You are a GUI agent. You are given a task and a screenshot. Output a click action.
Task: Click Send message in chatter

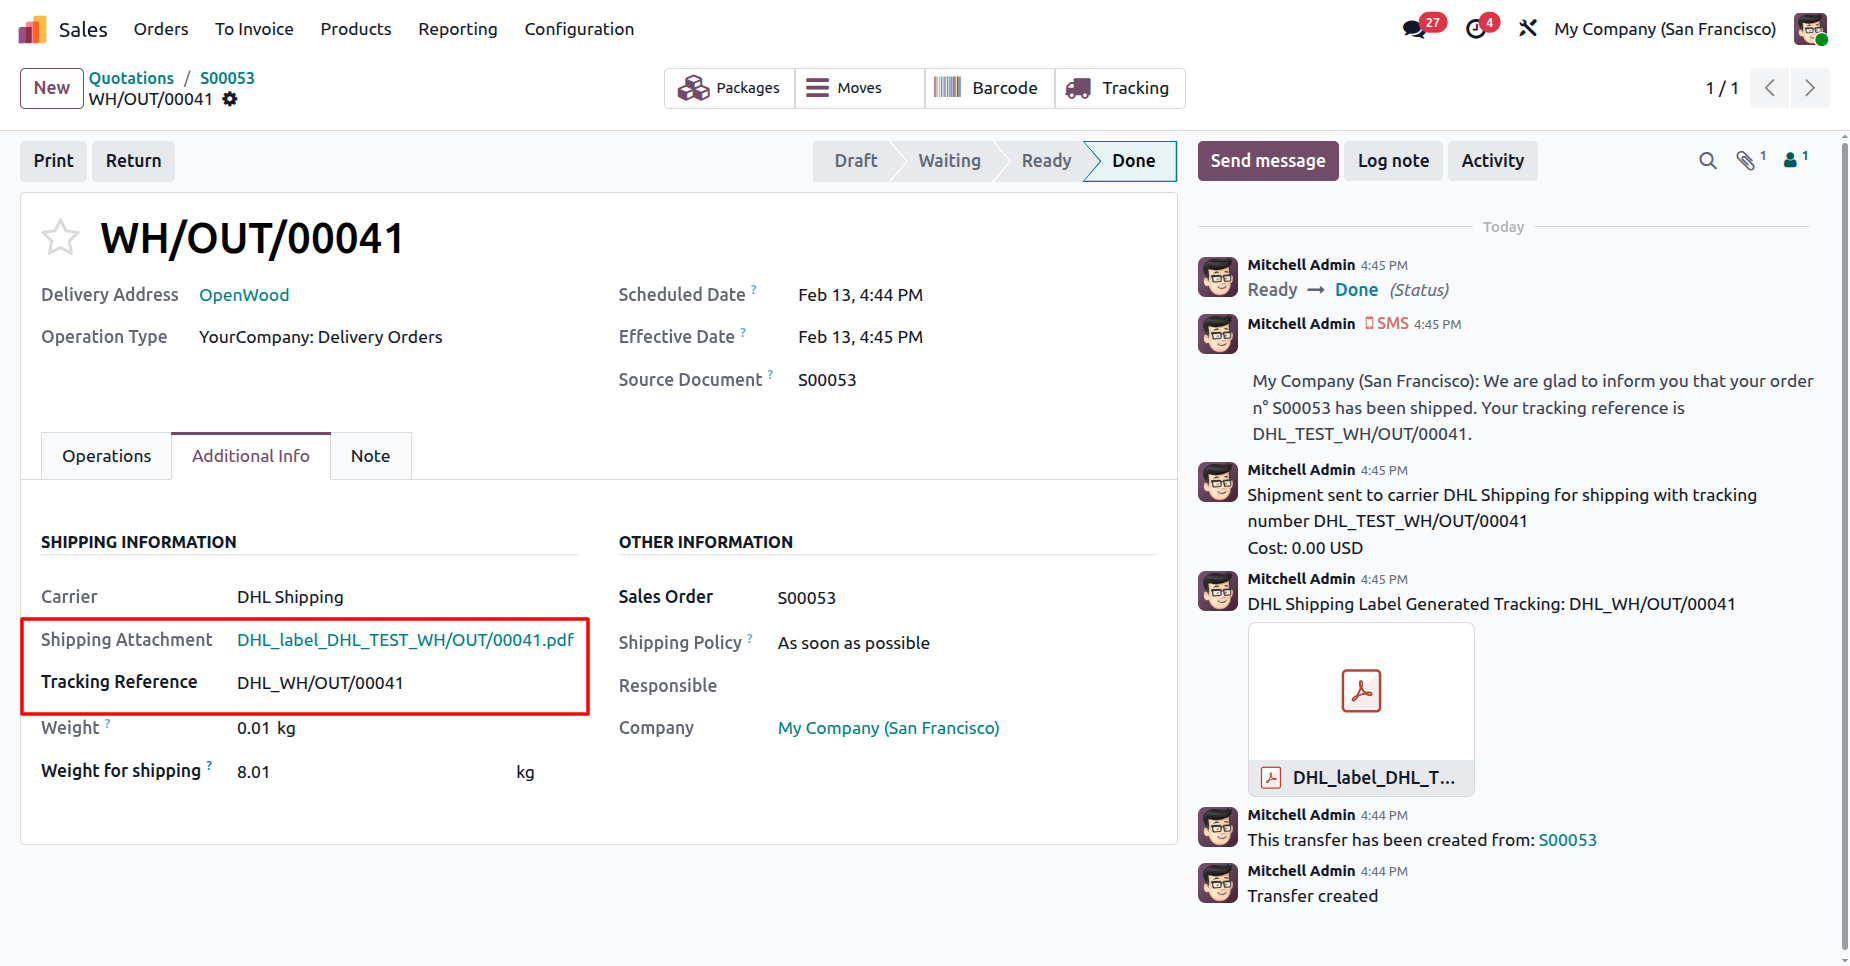tap(1268, 161)
